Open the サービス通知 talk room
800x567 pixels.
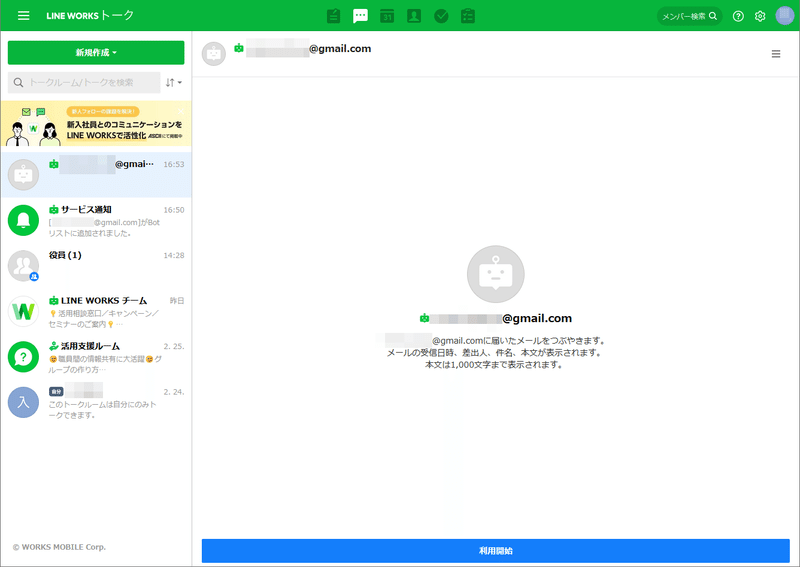point(96,220)
